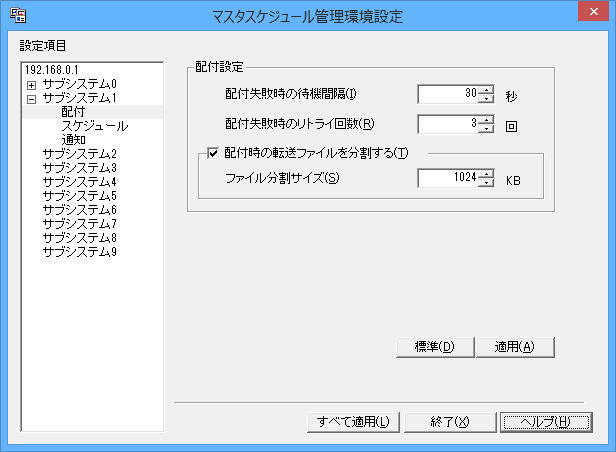Collapse the サブシステム1 tree node
The image size is (616, 452).
tap(31, 99)
